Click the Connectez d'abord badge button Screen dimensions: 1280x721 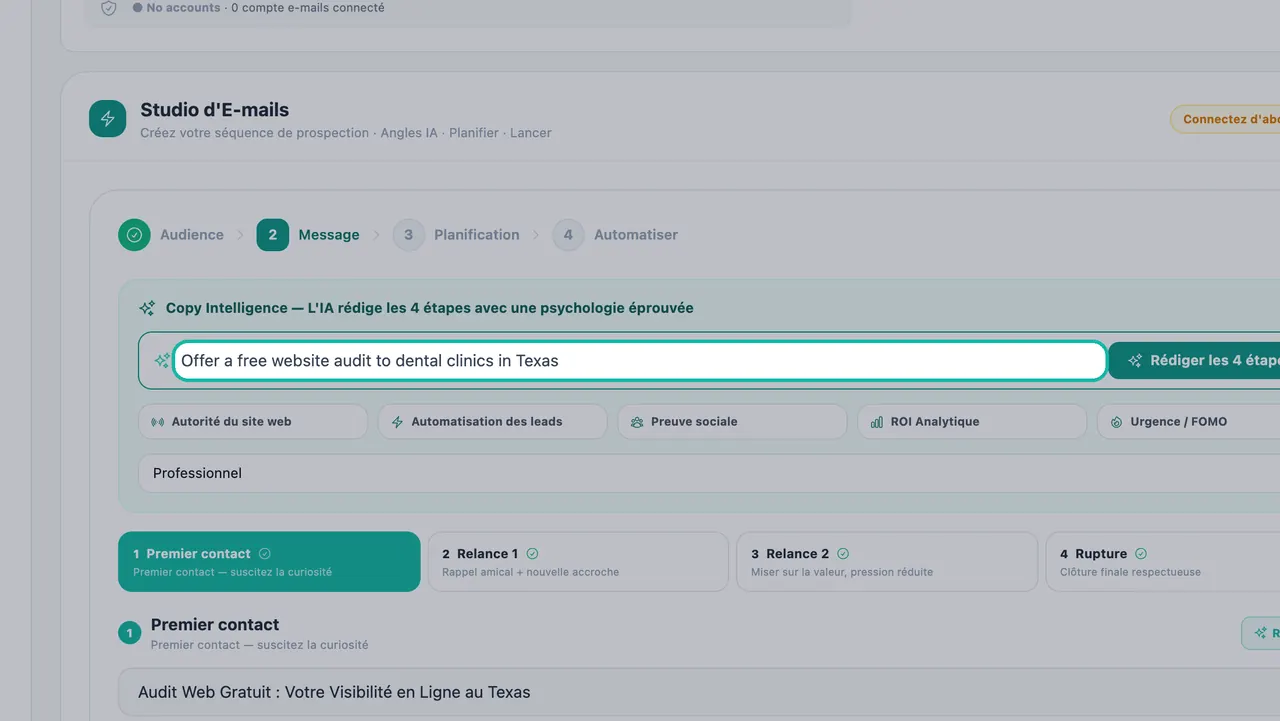(x=1226, y=119)
